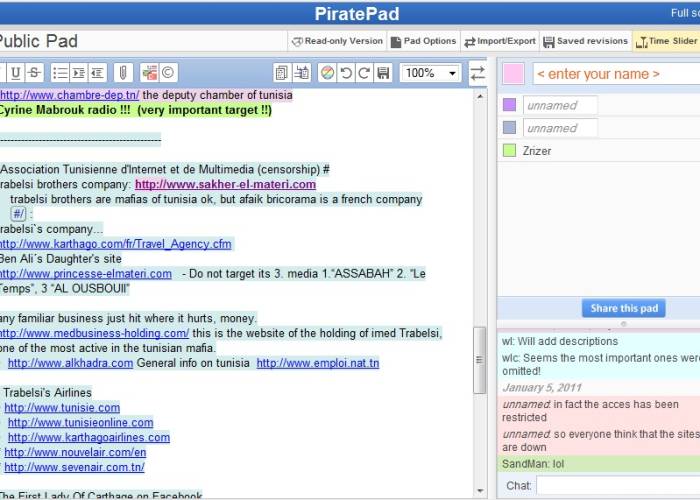This screenshot has width=700, height=500.
Task: Click the Full screen link in header
Action: tap(685, 13)
